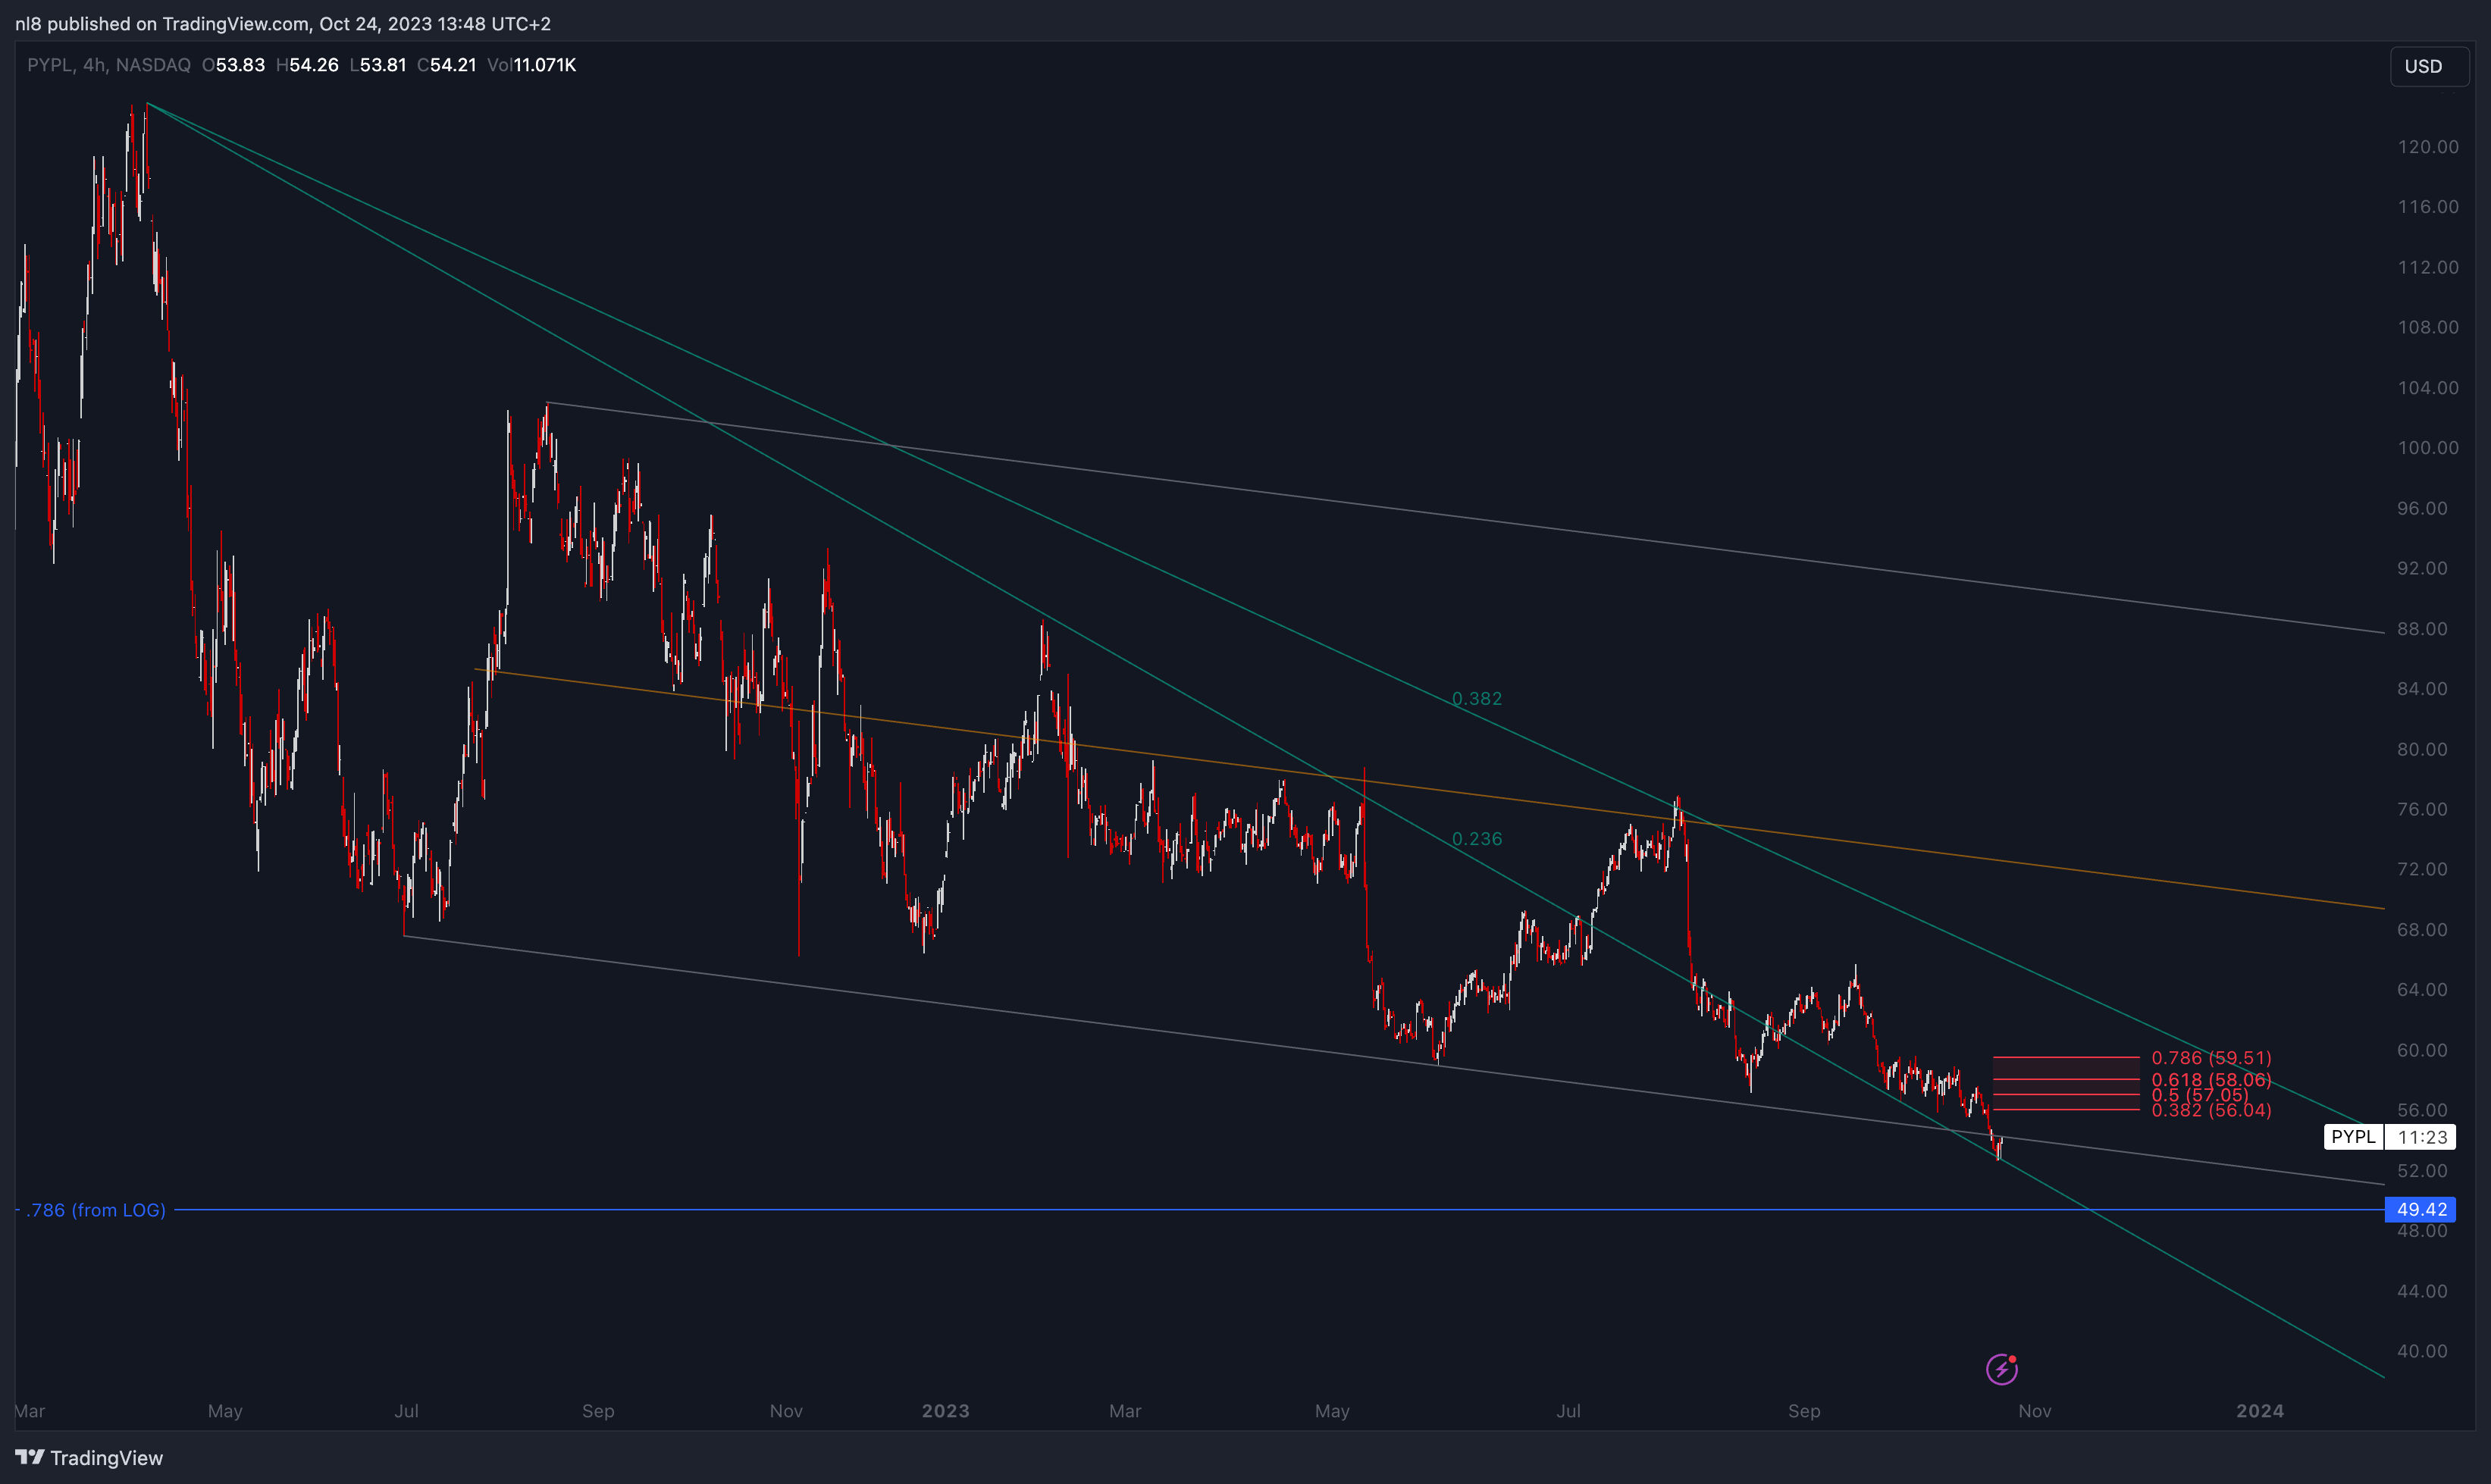Click the Nov label beside 2024

(x=2034, y=1410)
